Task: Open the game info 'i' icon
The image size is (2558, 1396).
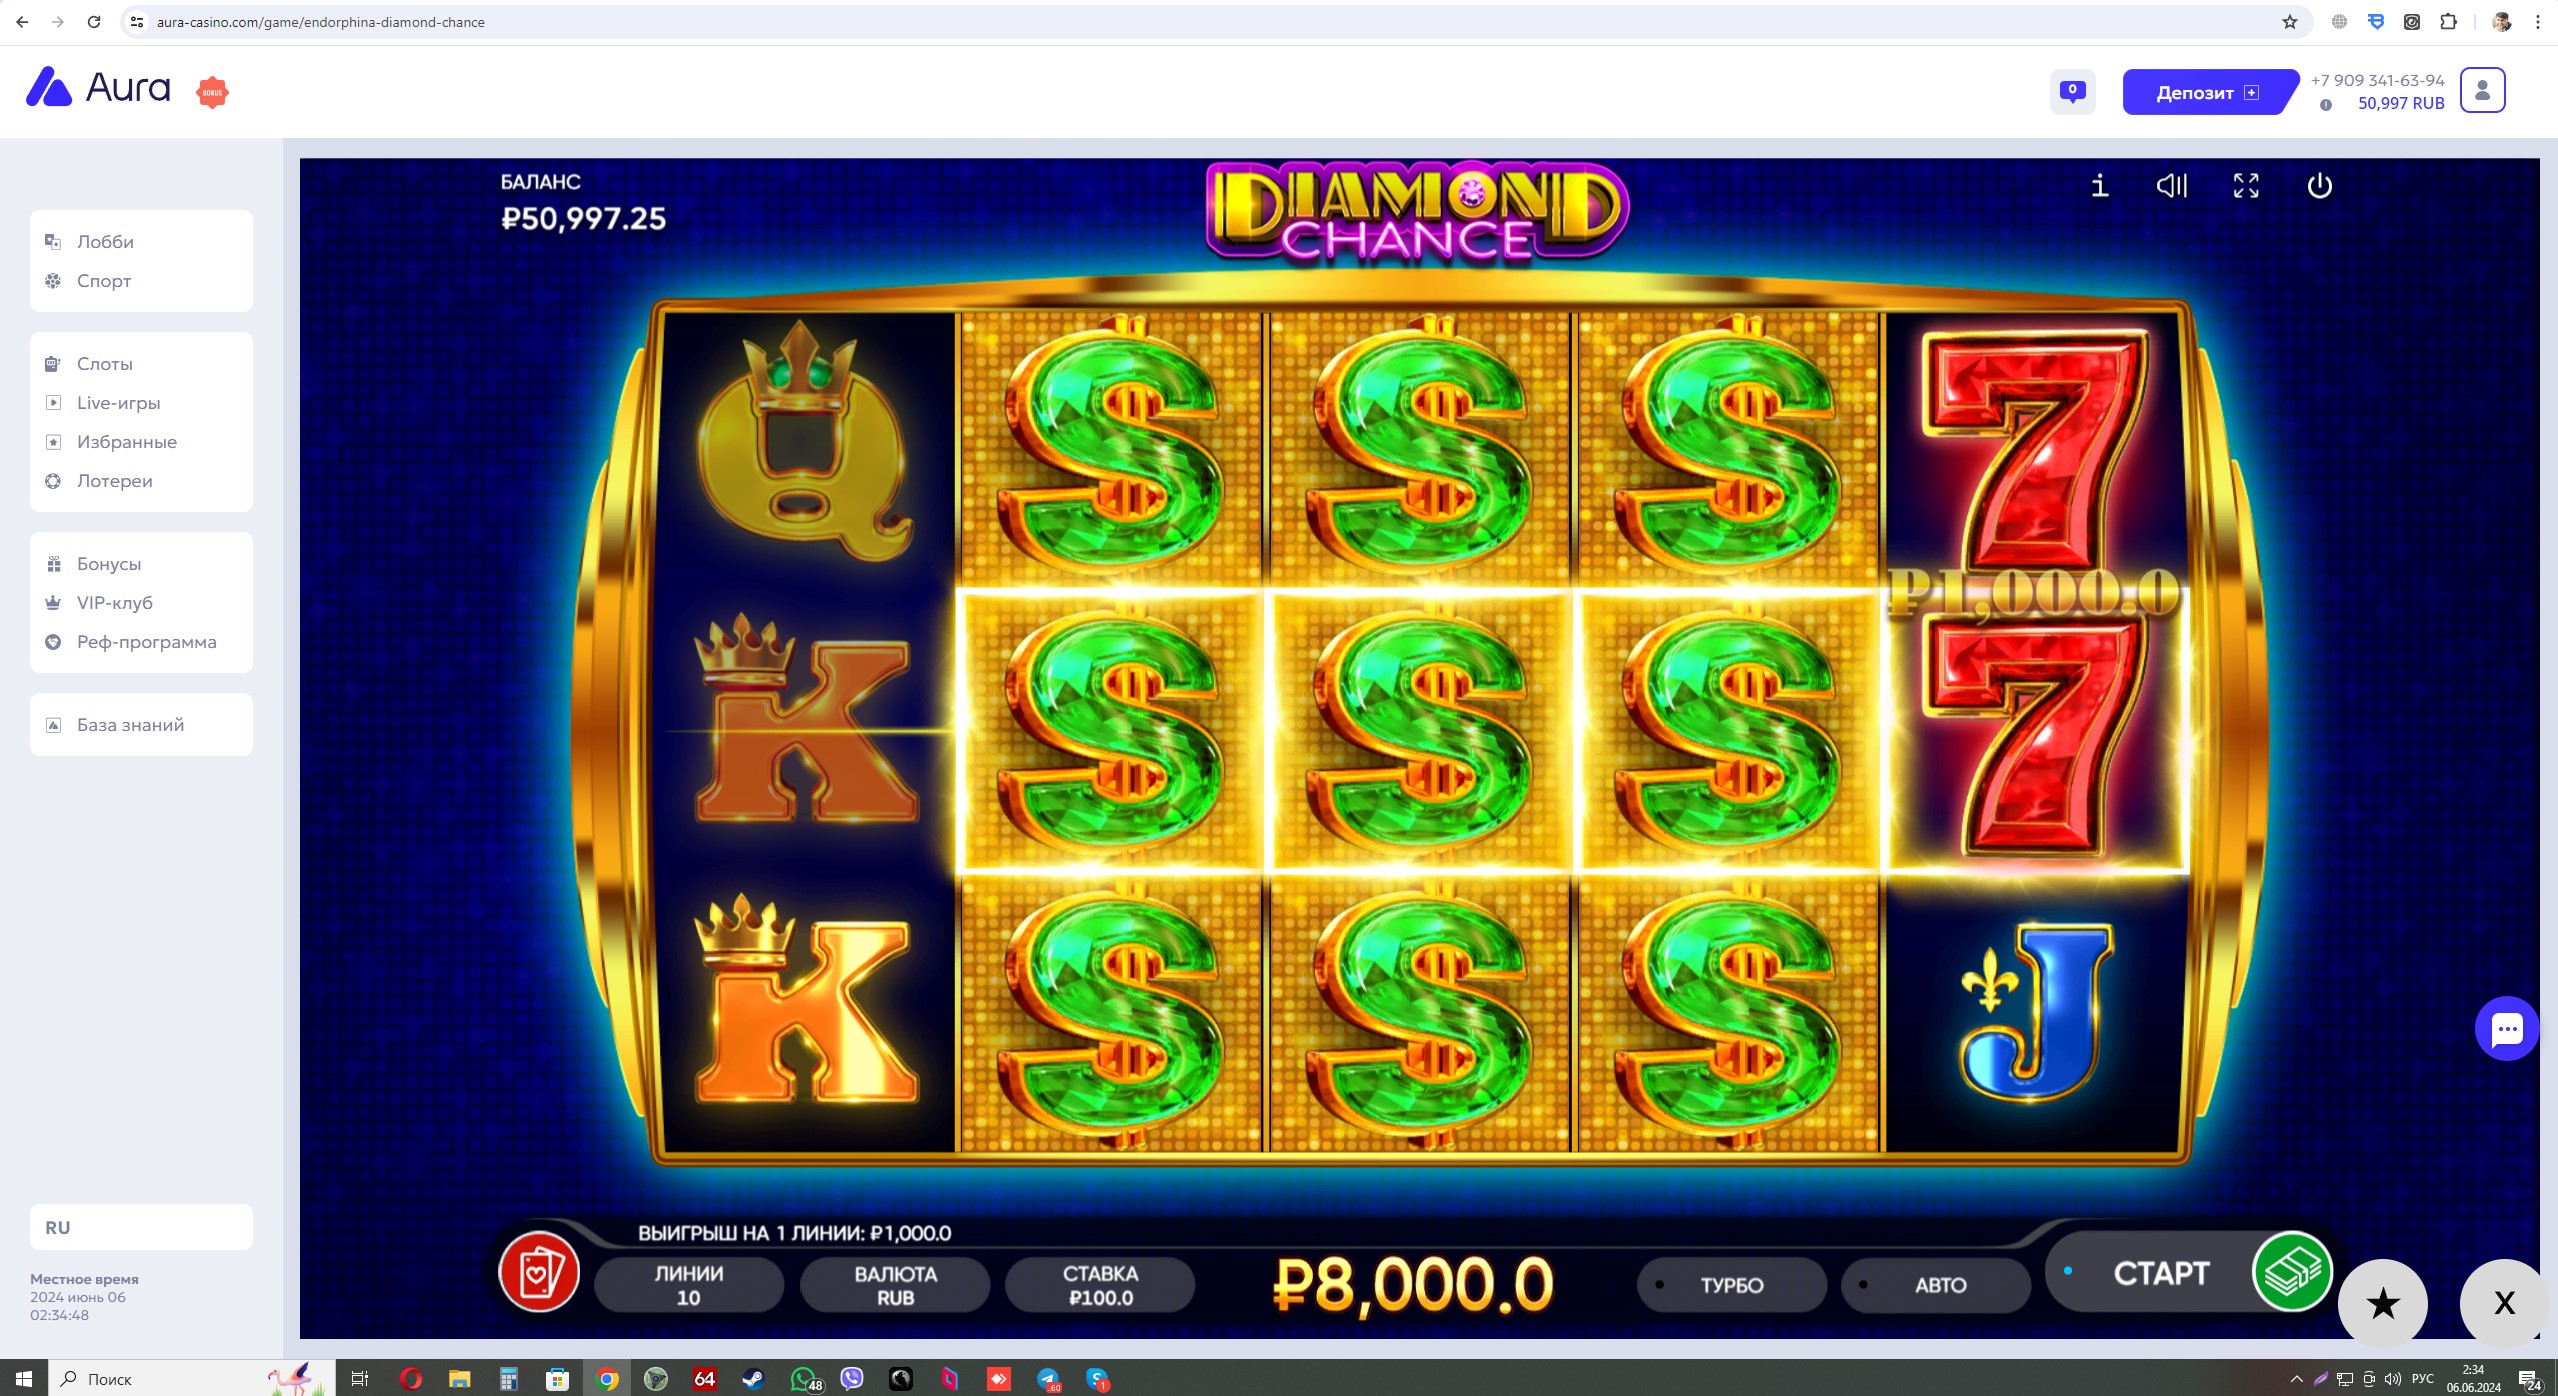Action: (x=2099, y=186)
